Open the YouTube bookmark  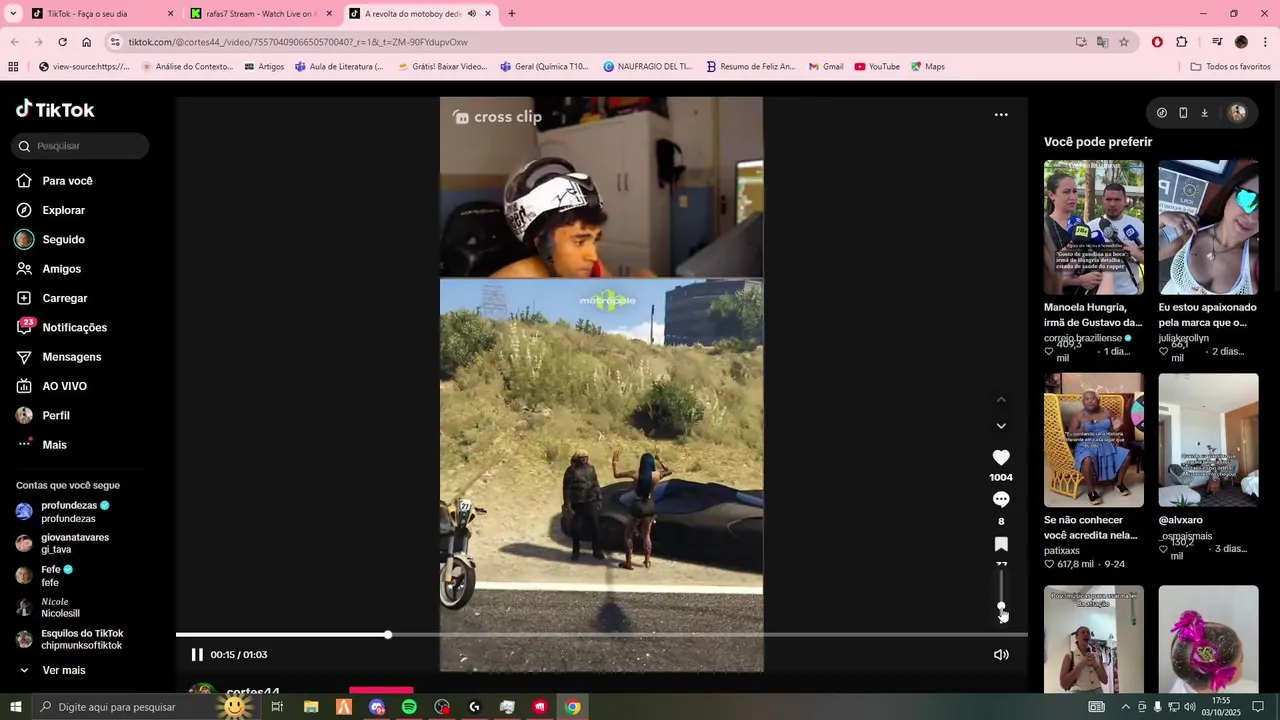877,67
